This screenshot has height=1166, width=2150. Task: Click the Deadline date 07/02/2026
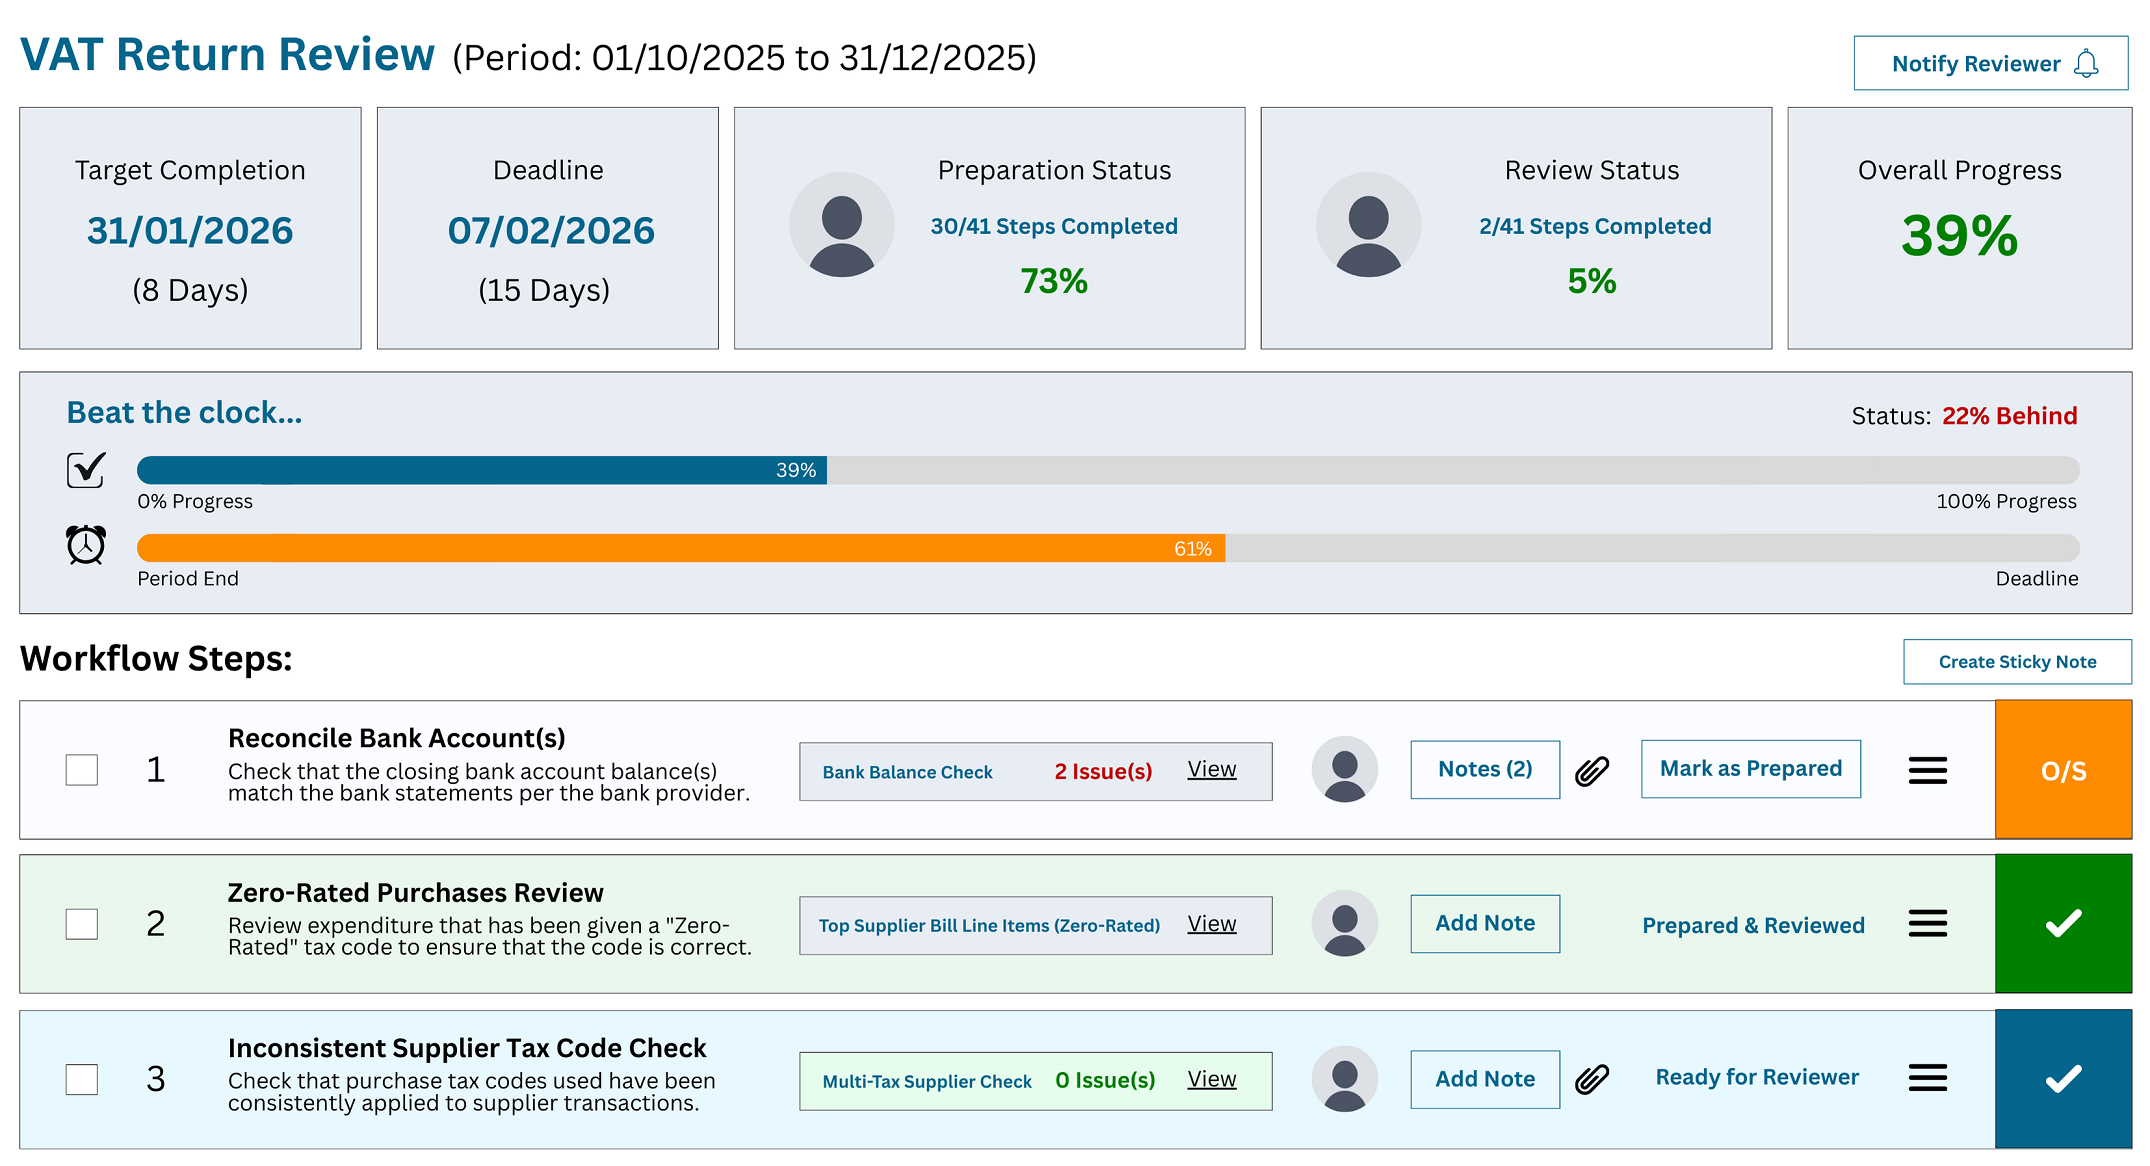(551, 231)
